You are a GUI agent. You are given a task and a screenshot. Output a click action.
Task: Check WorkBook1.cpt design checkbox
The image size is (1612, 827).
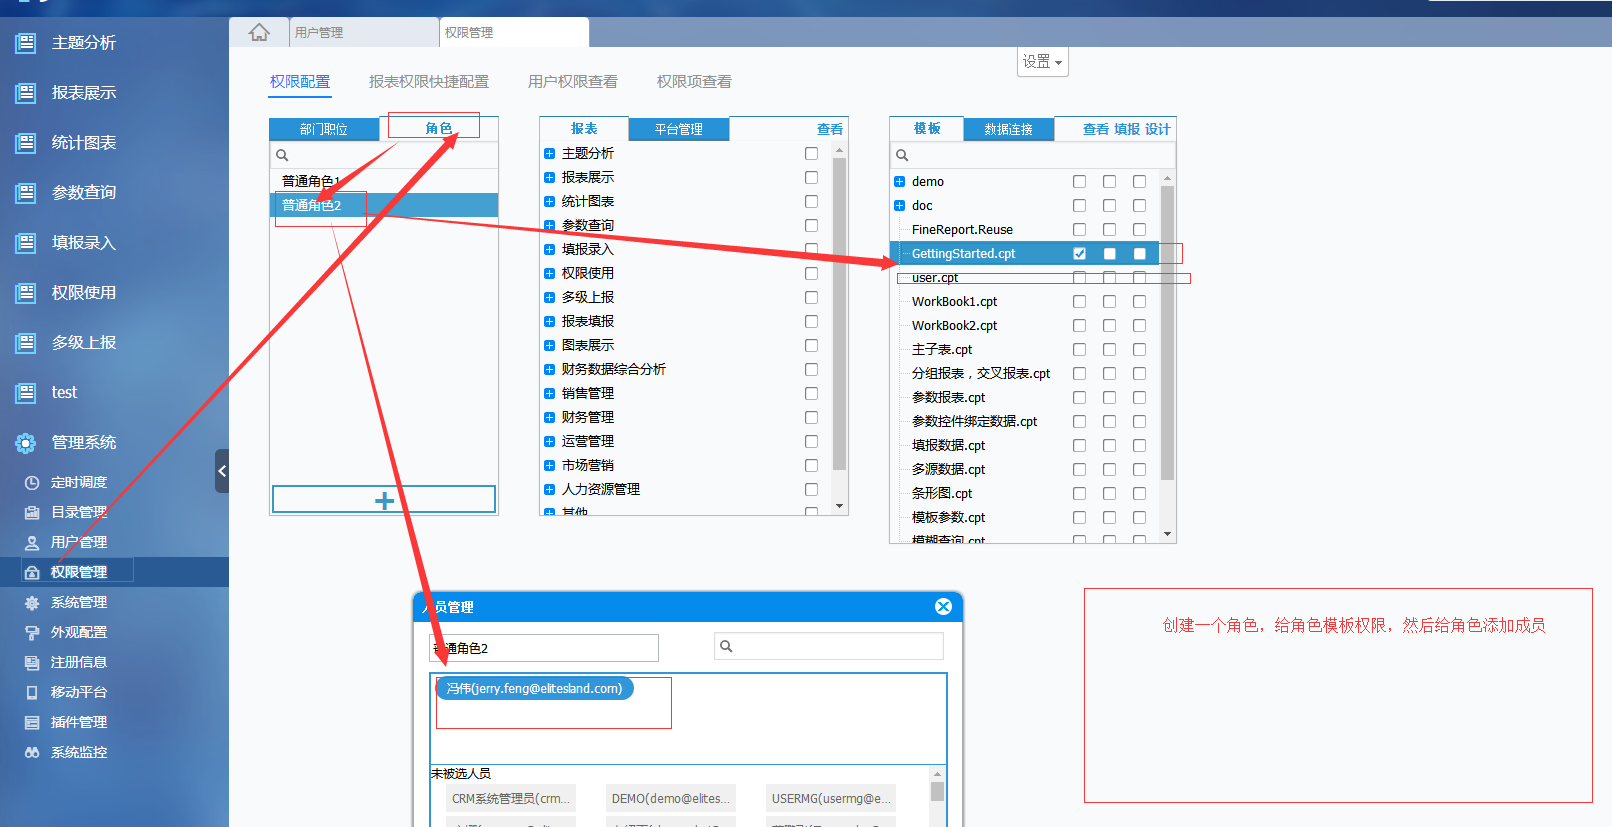[1139, 301]
